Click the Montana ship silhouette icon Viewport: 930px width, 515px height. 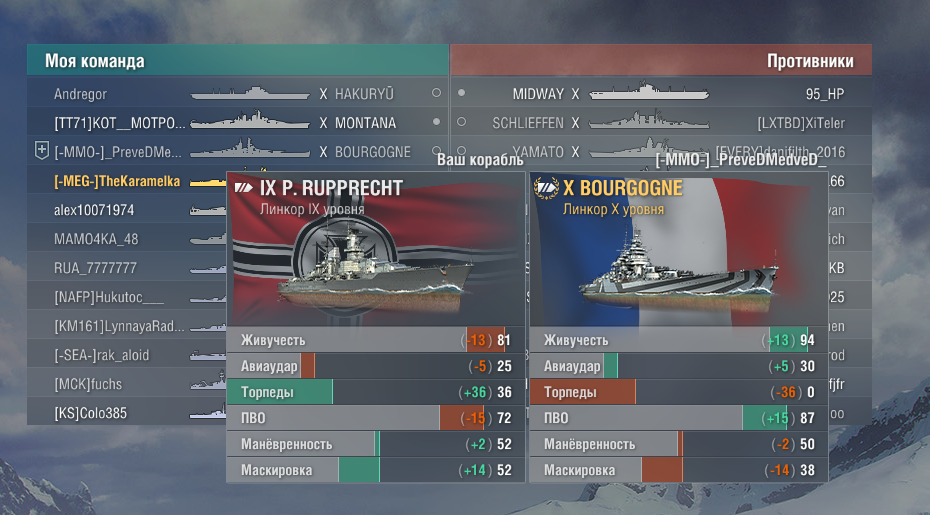click(250, 120)
